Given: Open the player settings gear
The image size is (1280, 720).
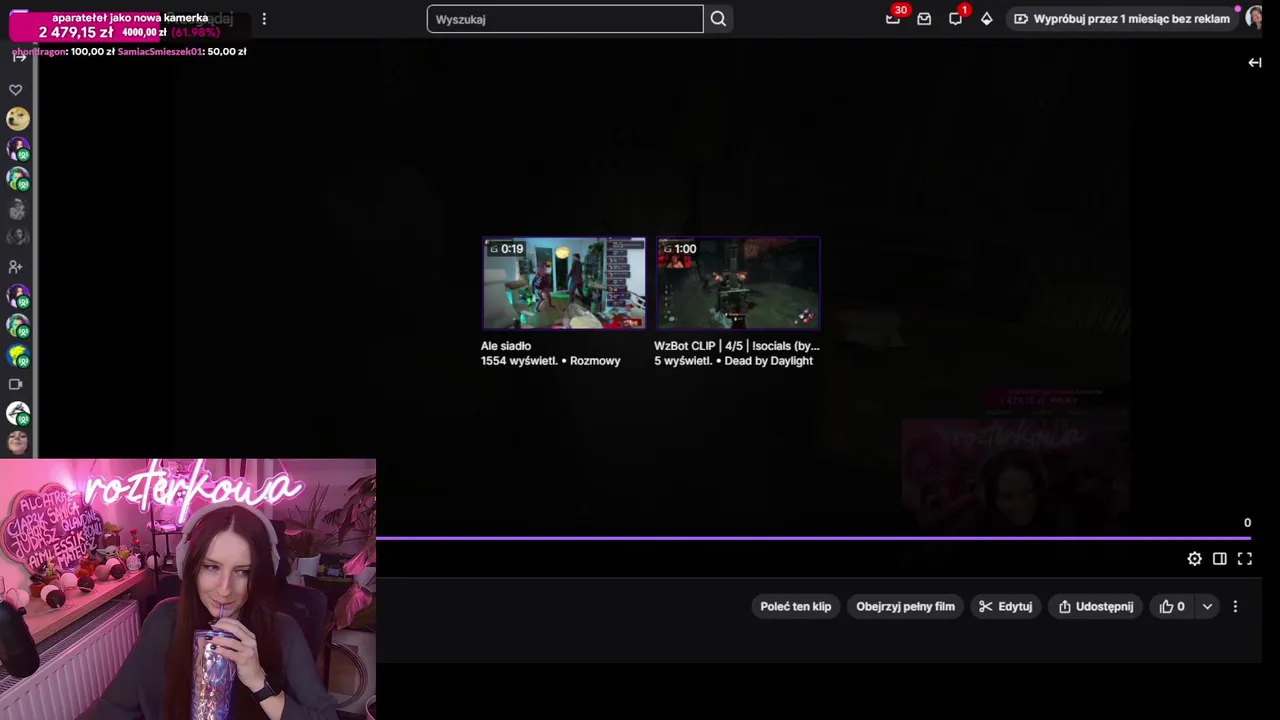Looking at the screenshot, I should [1194, 559].
